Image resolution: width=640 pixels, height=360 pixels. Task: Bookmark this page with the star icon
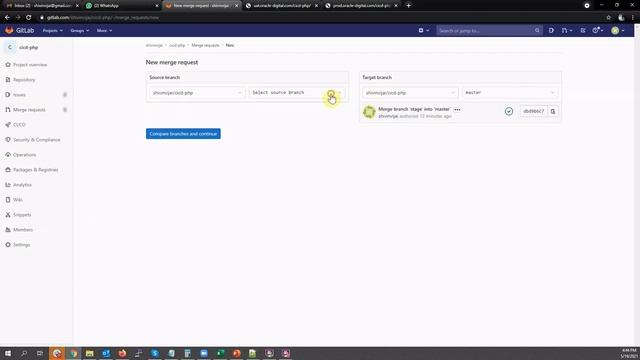click(609, 18)
